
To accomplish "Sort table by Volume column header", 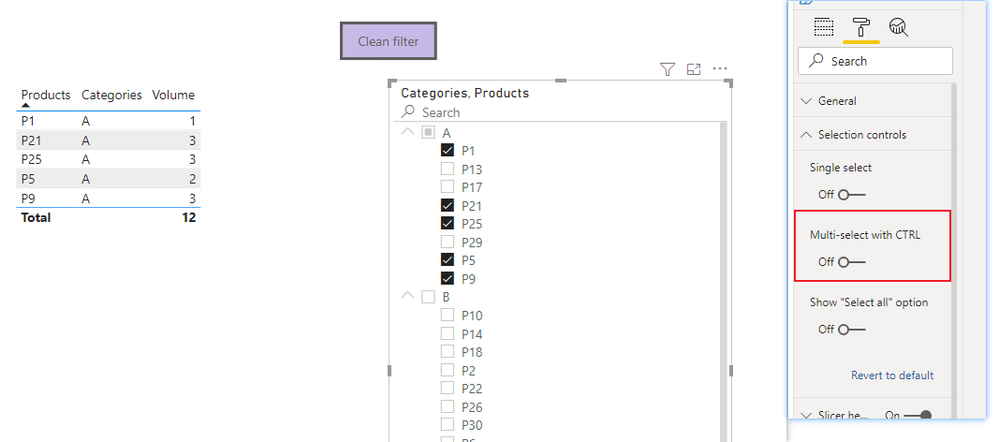I will pyautogui.click(x=173, y=95).
